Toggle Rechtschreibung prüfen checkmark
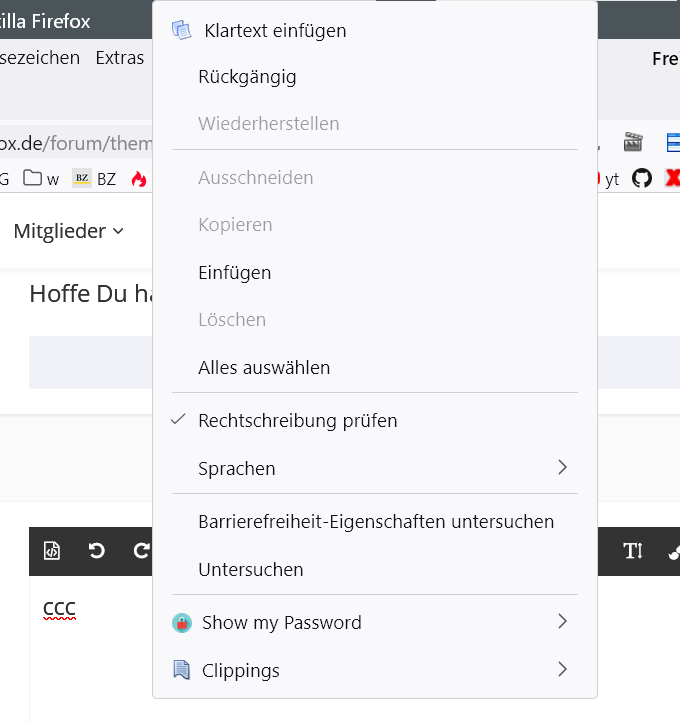 pos(179,420)
